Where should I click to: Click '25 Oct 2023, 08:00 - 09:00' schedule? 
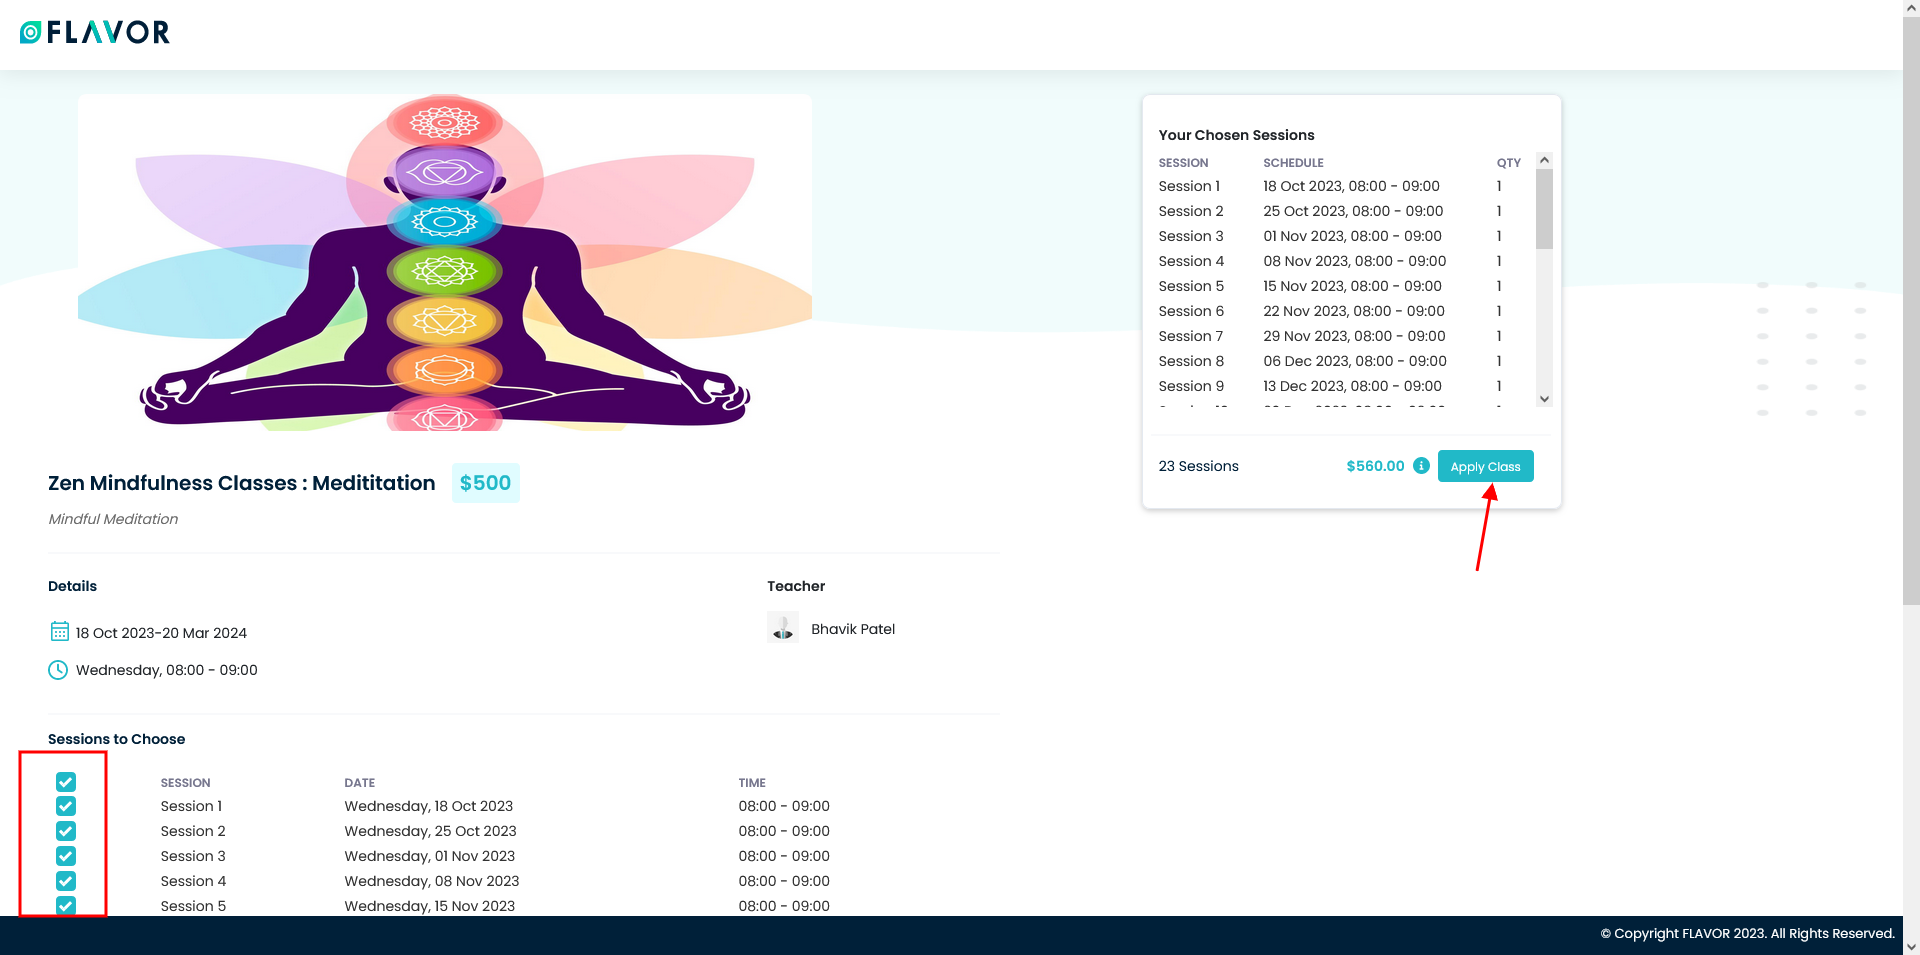(1353, 211)
